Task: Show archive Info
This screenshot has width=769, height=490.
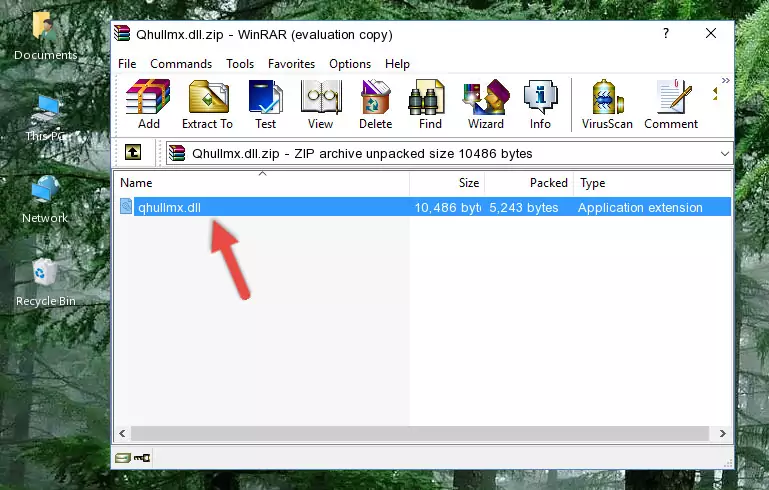Action: (540, 104)
